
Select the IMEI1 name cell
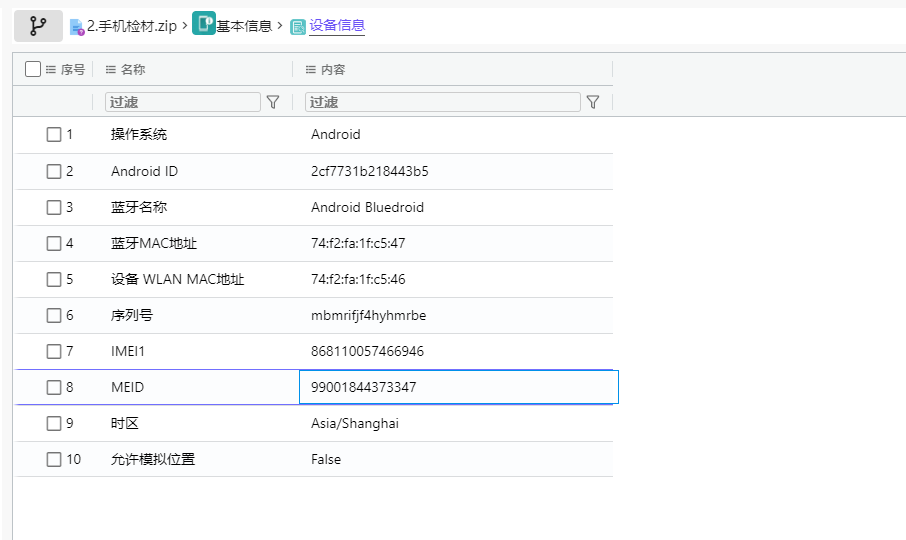coord(128,351)
